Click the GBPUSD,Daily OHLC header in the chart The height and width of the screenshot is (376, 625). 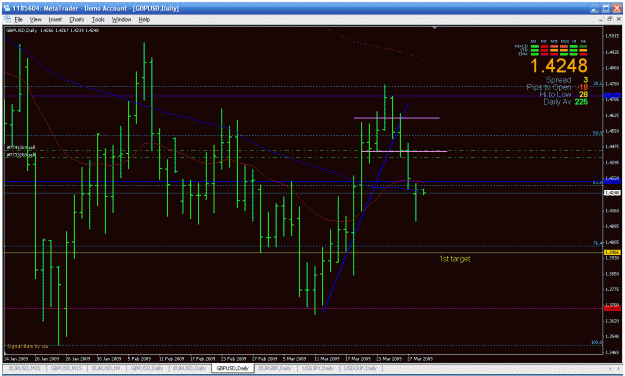click(52, 30)
